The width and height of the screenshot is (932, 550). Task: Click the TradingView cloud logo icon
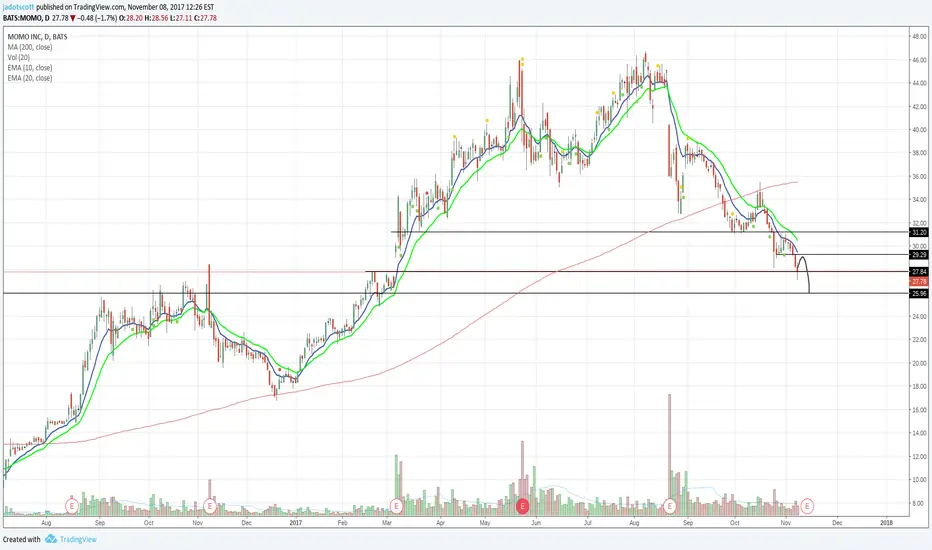coord(51,539)
